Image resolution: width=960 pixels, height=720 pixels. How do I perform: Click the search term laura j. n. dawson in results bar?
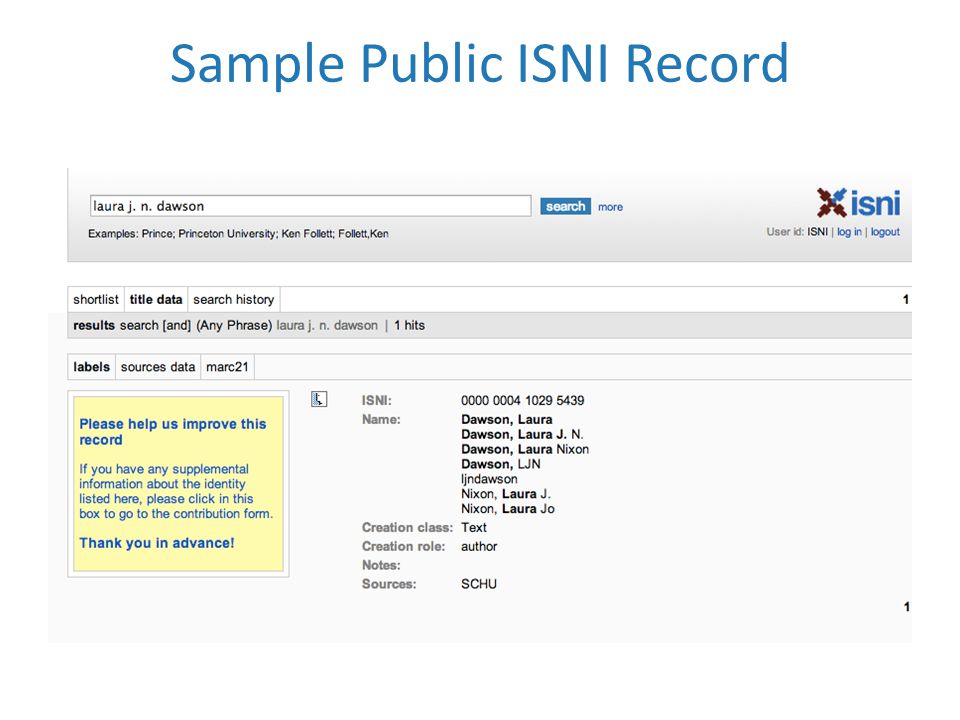(x=327, y=325)
